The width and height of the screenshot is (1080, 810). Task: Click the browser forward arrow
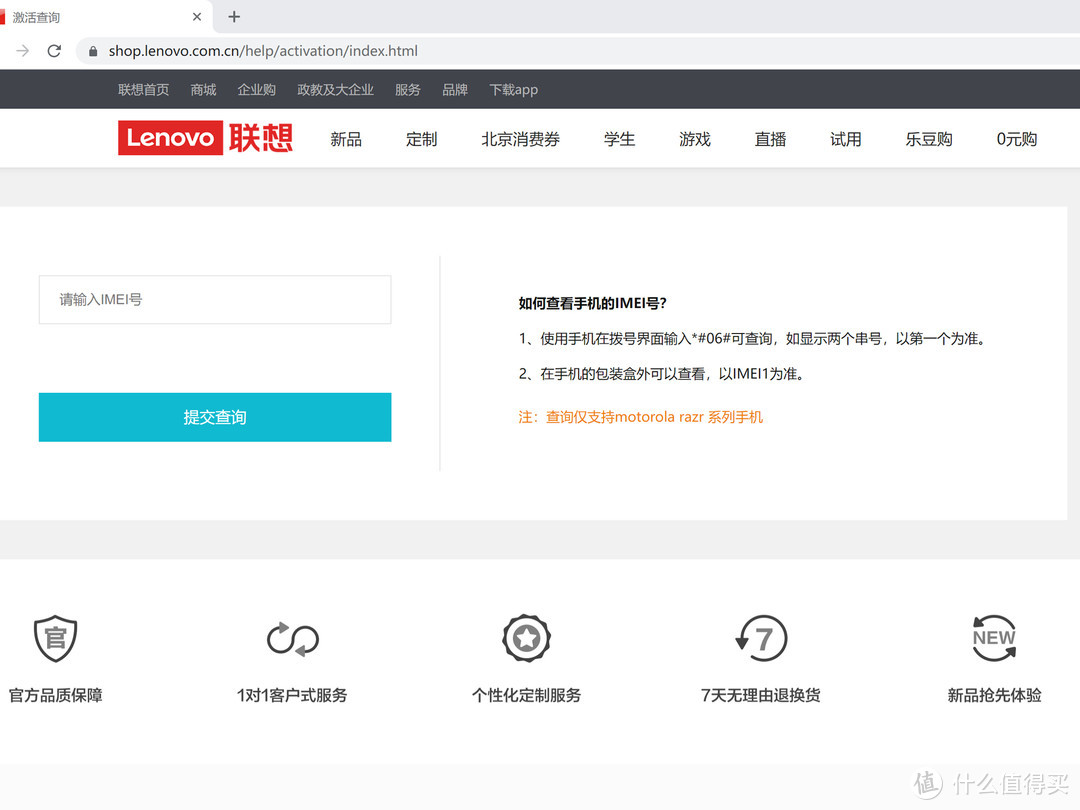(22, 51)
